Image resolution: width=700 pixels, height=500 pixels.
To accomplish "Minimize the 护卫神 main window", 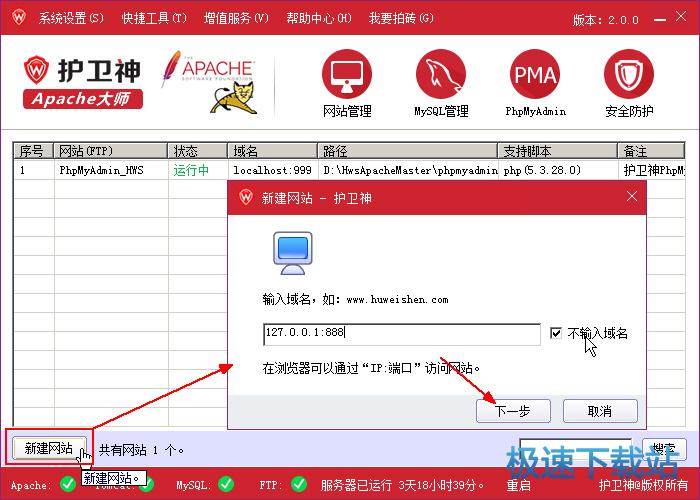I will [660, 19].
